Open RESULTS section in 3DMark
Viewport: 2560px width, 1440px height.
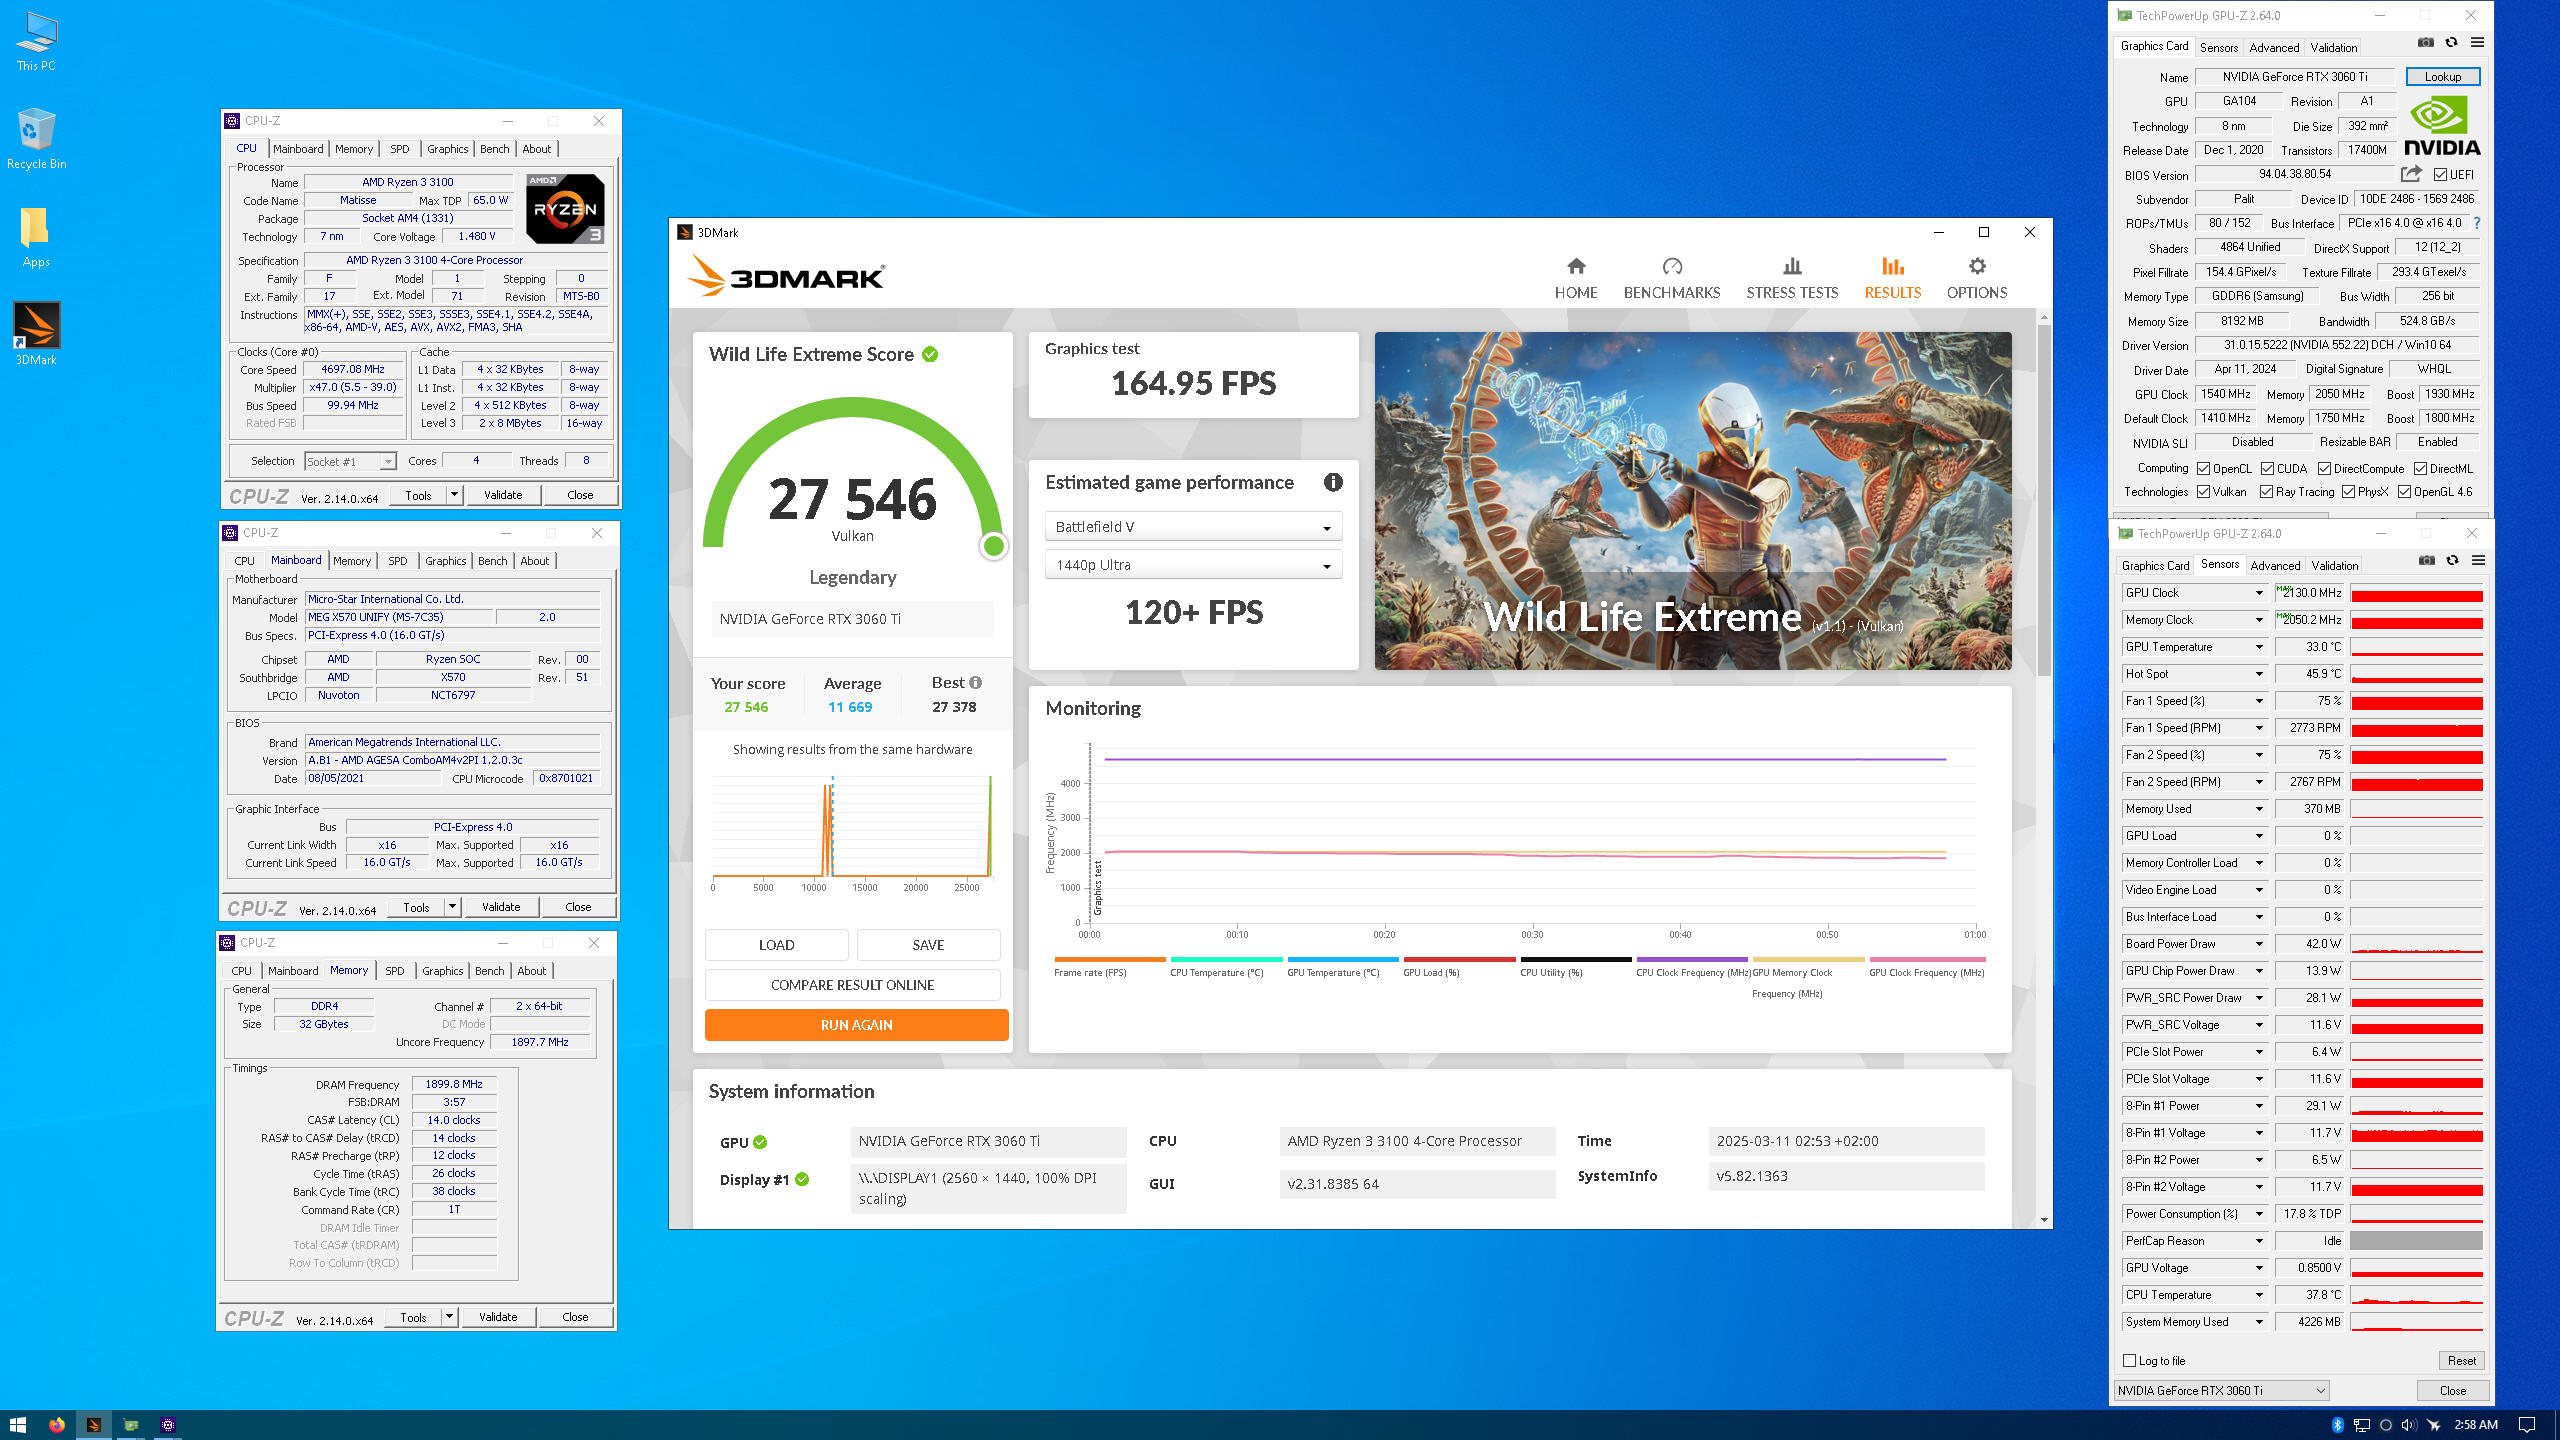(1892, 278)
